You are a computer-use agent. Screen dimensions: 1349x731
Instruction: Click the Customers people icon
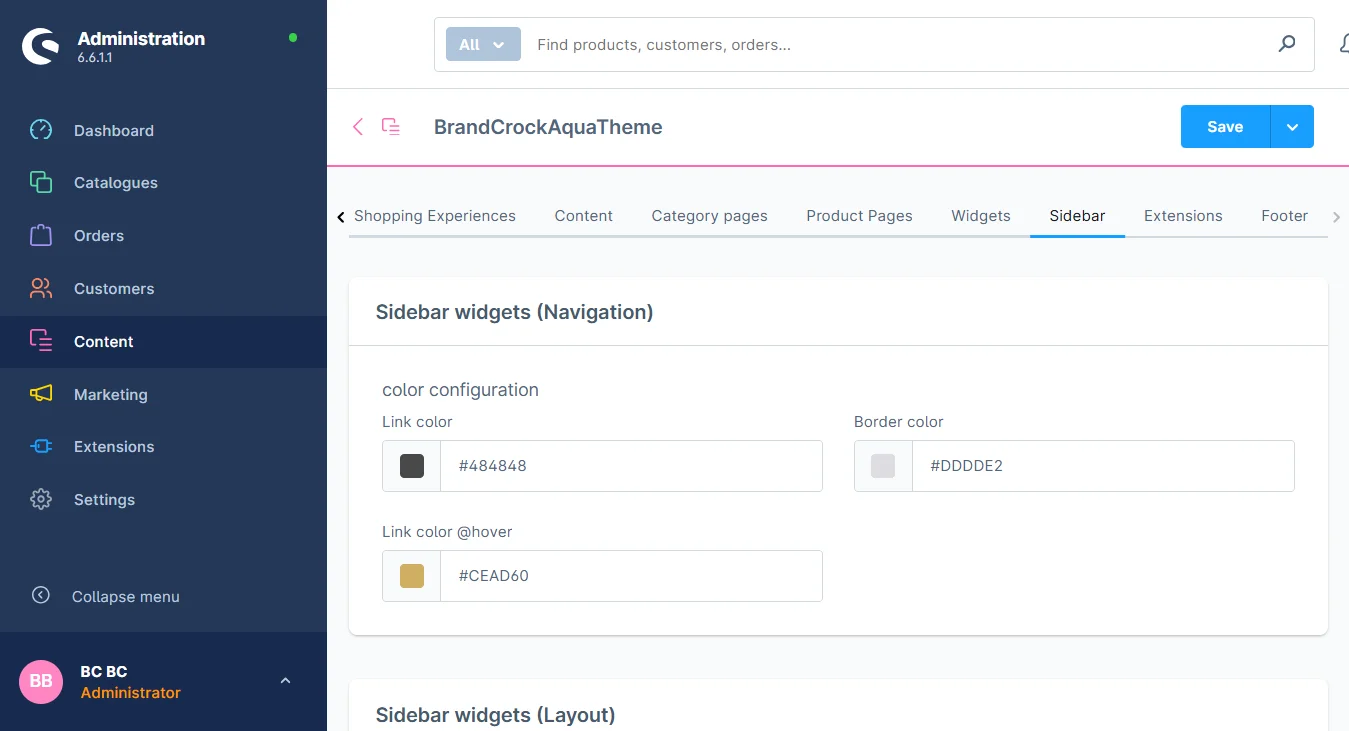(41, 289)
